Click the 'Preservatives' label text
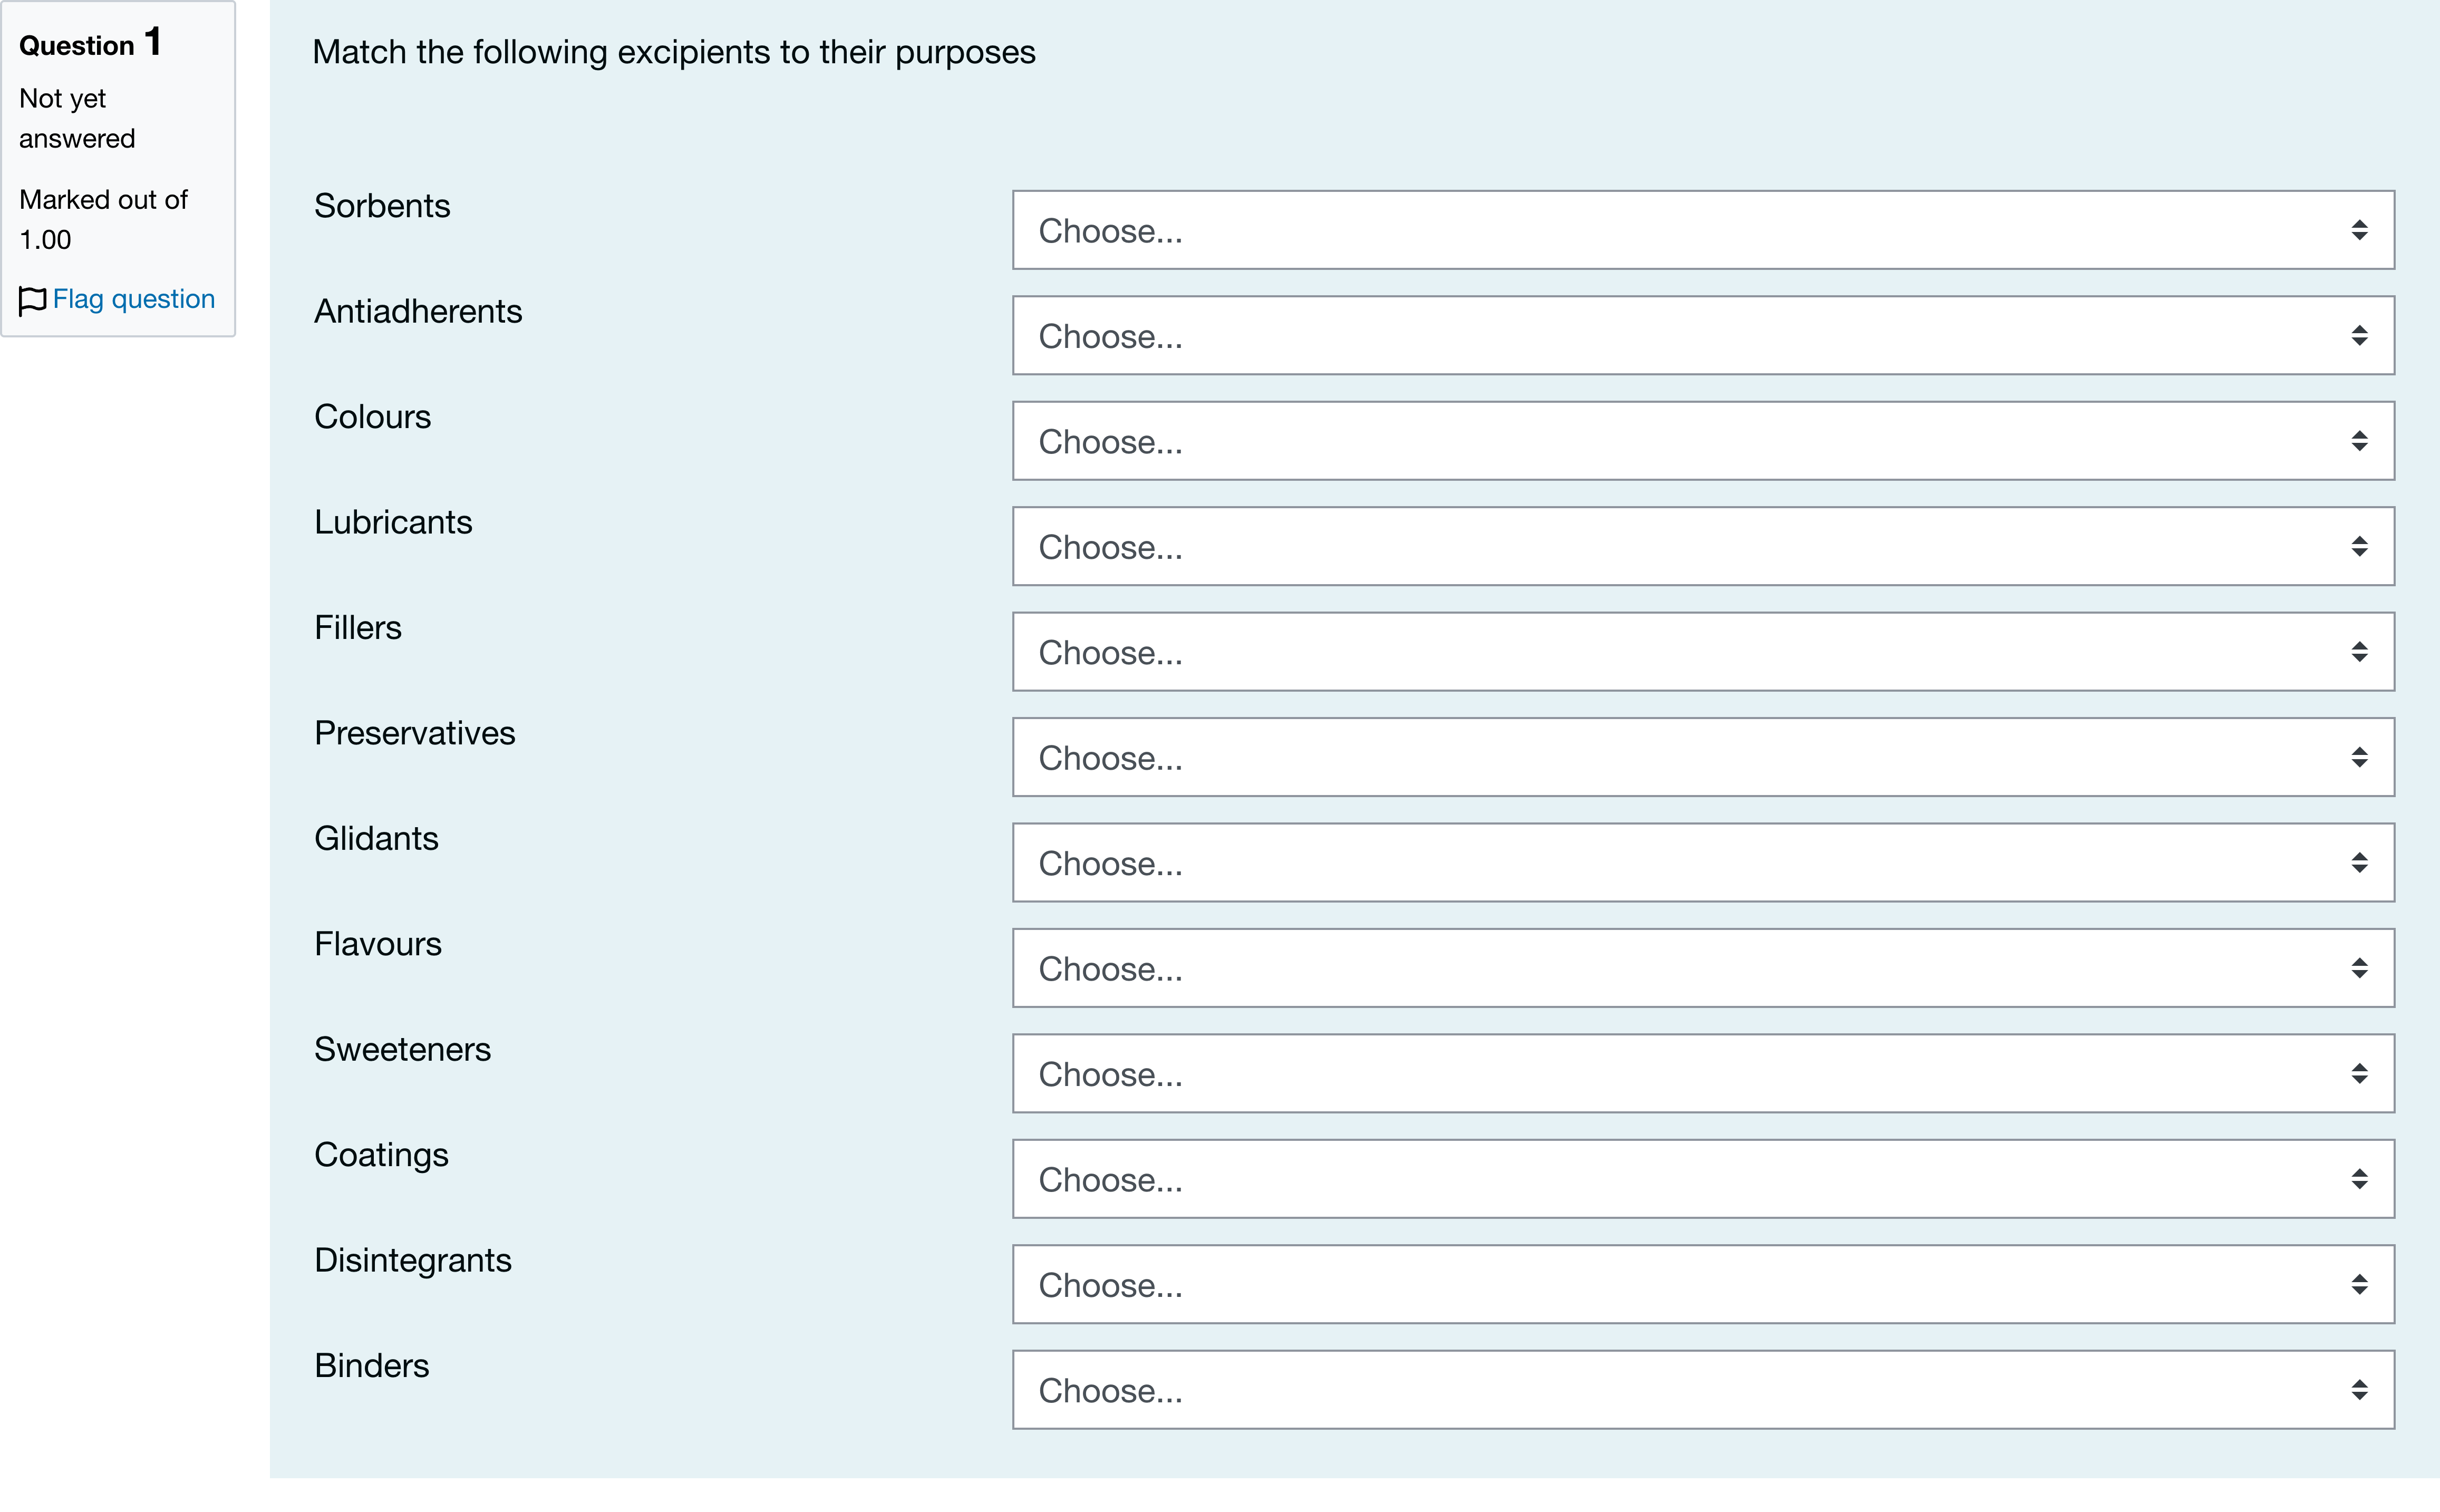The image size is (2440, 1512). [415, 733]
